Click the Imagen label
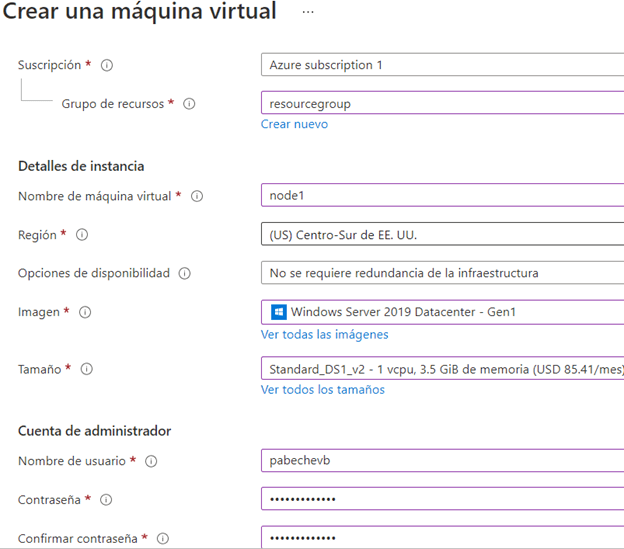The width and height of the screenshot is (624, 549). coord(39,312)
